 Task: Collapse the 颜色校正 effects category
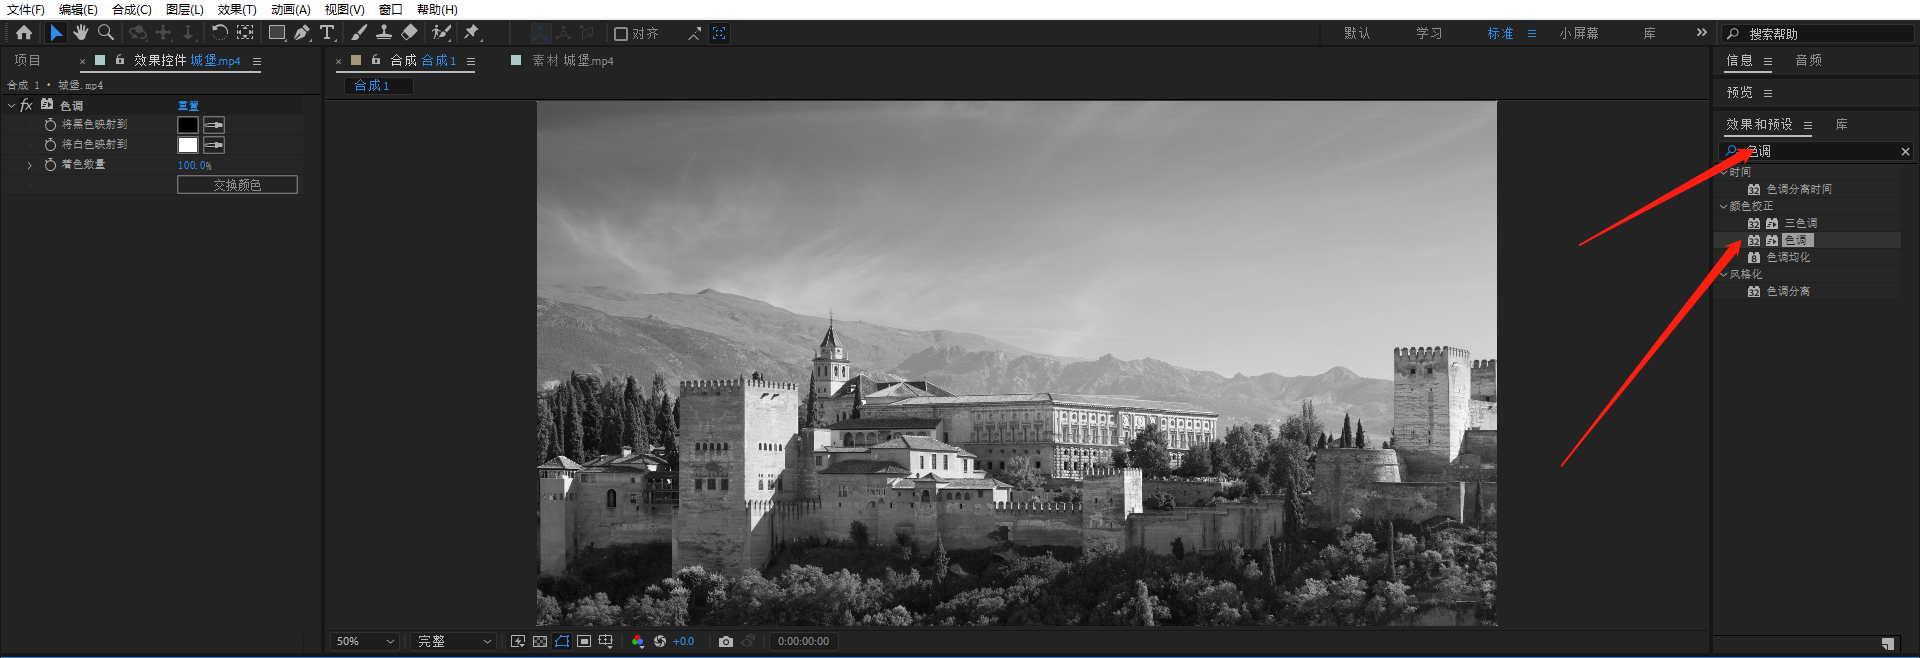pyautogui.click(x=1724, y=206)
